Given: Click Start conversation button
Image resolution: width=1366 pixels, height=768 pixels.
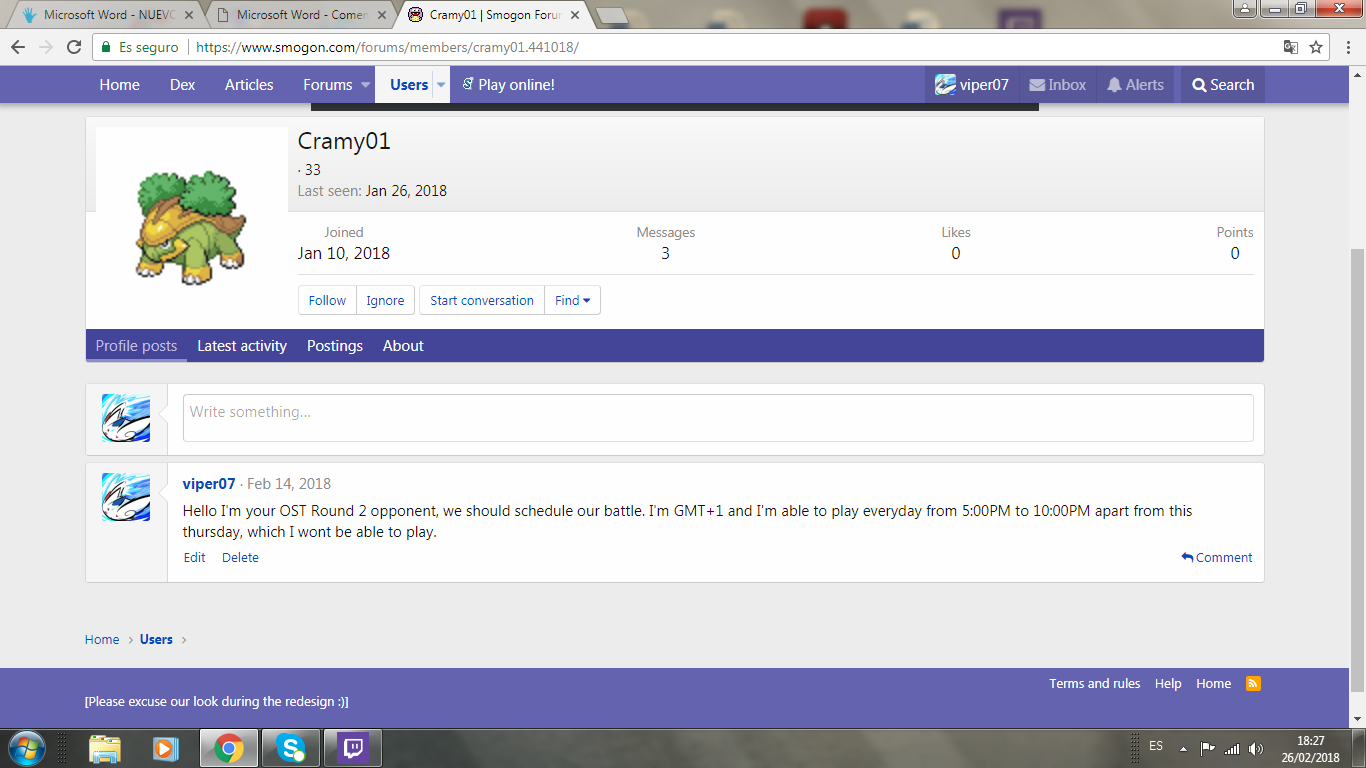Looking at the screenshot, I should coord(482,300).
